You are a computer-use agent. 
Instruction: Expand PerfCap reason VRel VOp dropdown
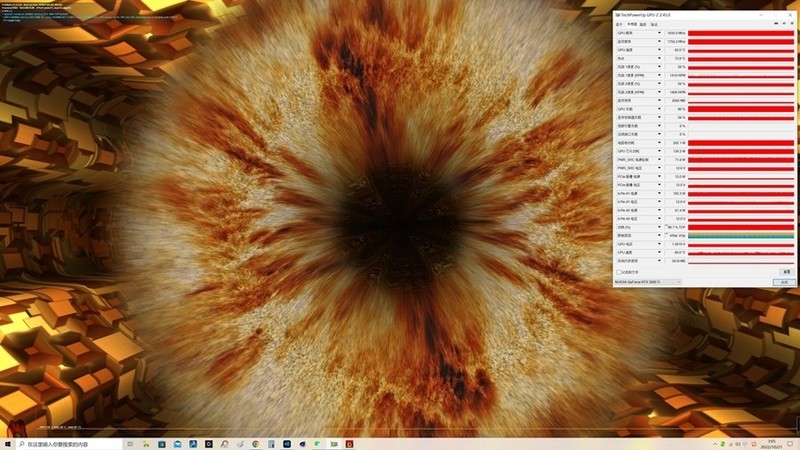[659, 235]
